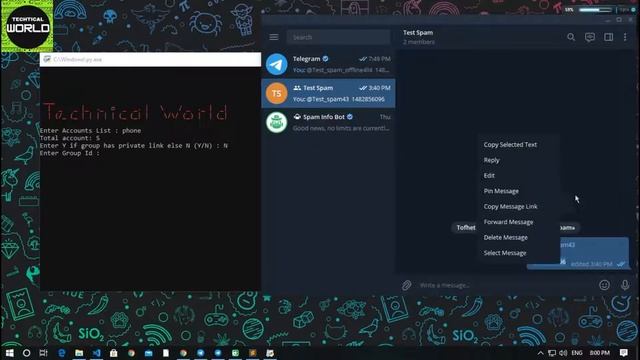Open Microsoft Store from taskbar
The width and height of the screenshot is (640, 360).
coord(113,353)
